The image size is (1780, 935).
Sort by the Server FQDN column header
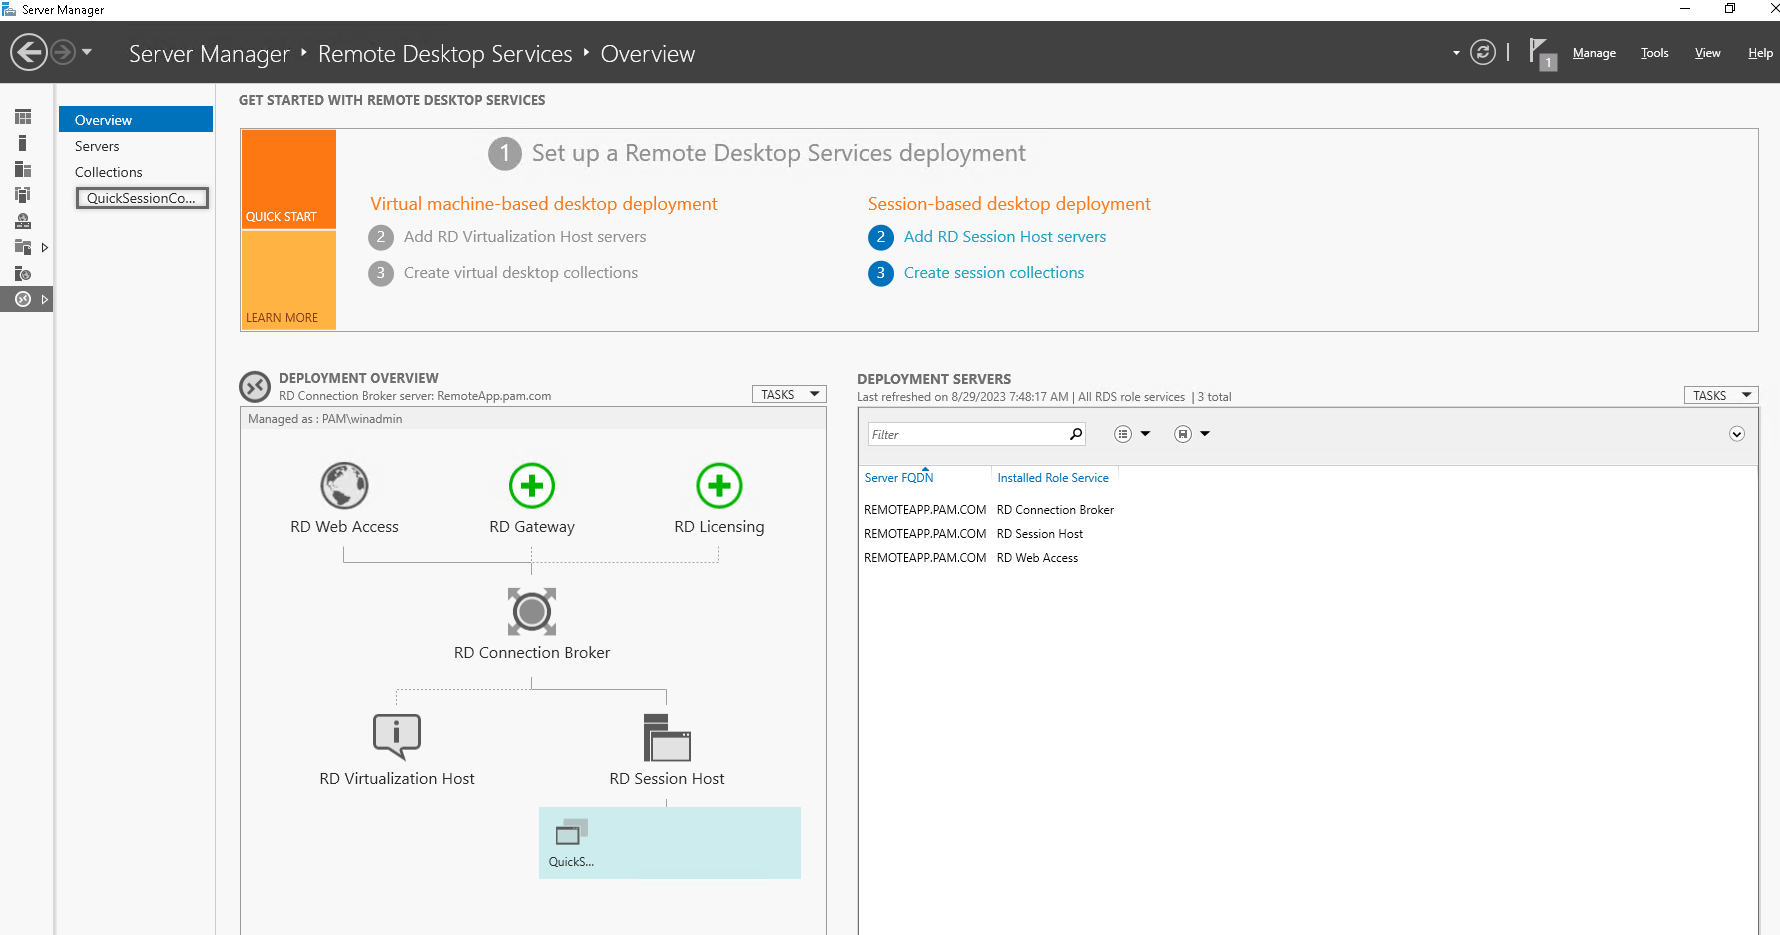click(899, 478)
